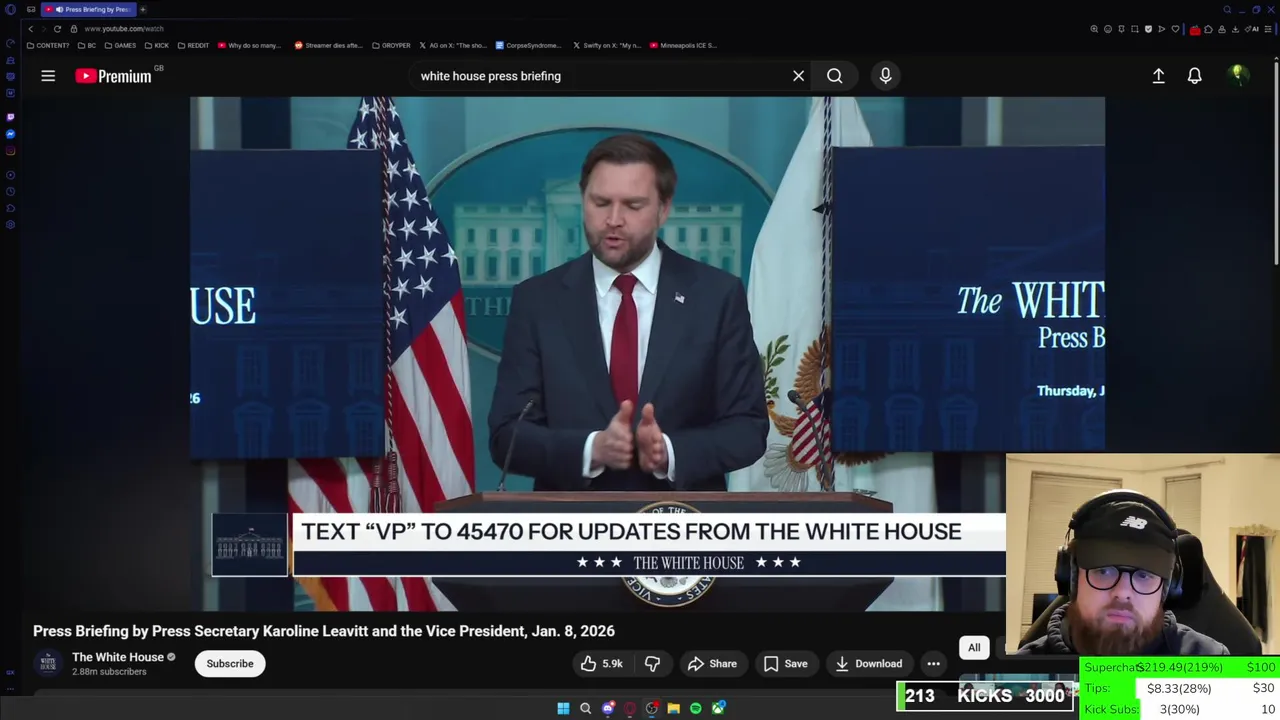The width and height of the screenshot is (1280, 720).
Task: Open the red extension icon
Action: coord(1195,30)
